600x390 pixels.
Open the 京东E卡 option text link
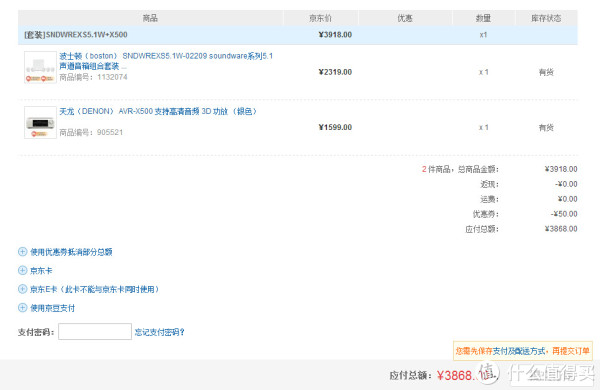point(94,289)
